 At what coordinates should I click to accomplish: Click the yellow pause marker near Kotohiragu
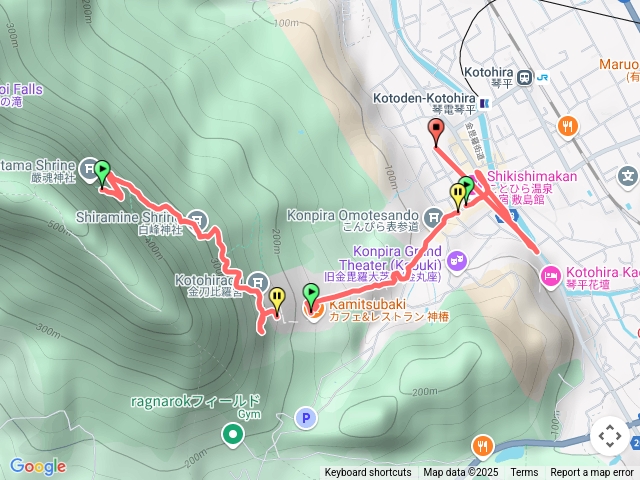pyautogui.click(x=277, y=301)
